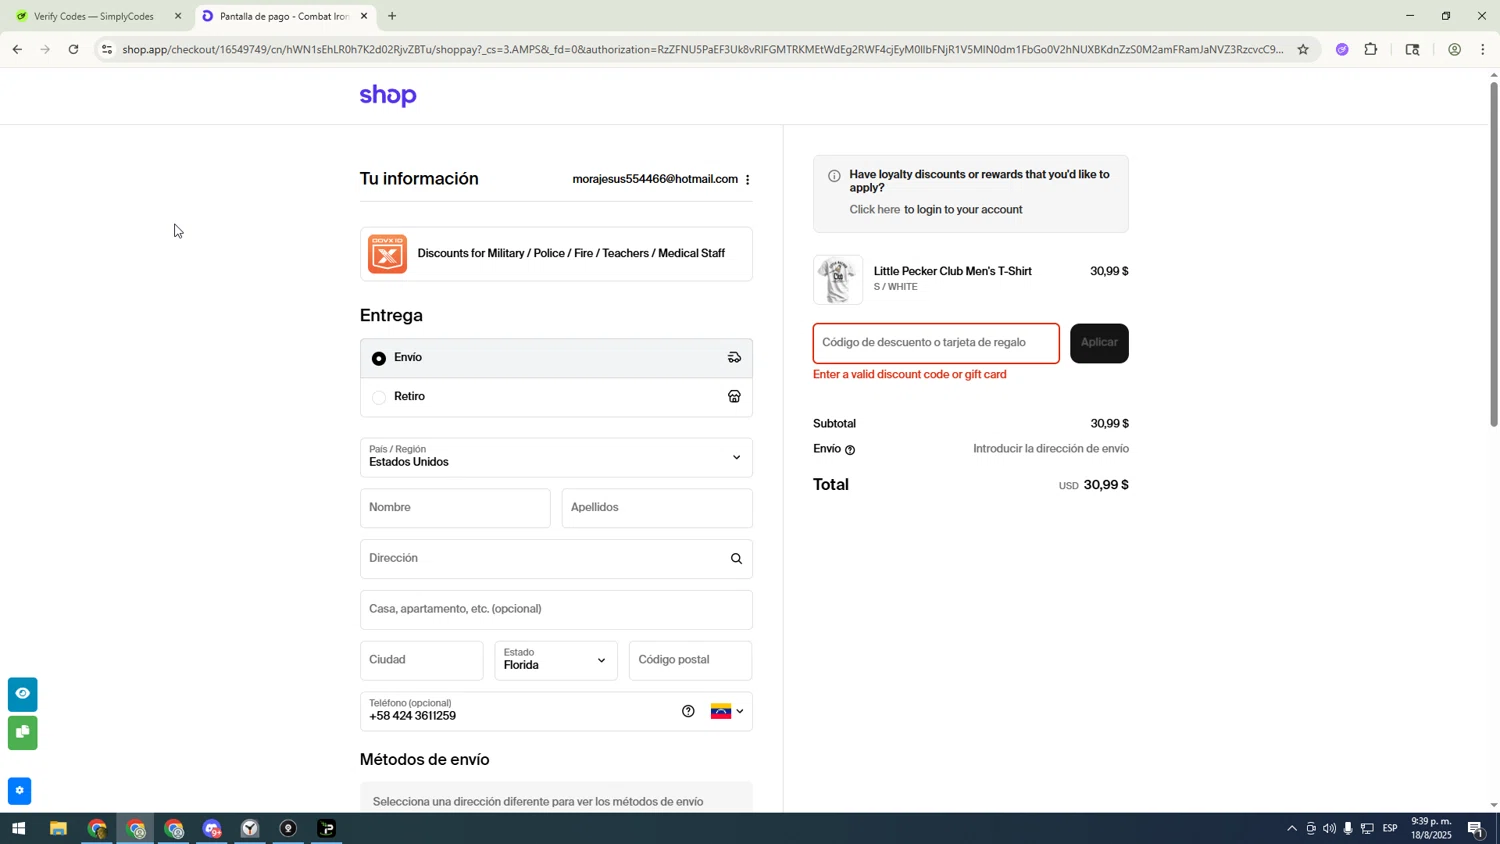
Task: Show hidden system tray icons
Action: coord(1291,829)
